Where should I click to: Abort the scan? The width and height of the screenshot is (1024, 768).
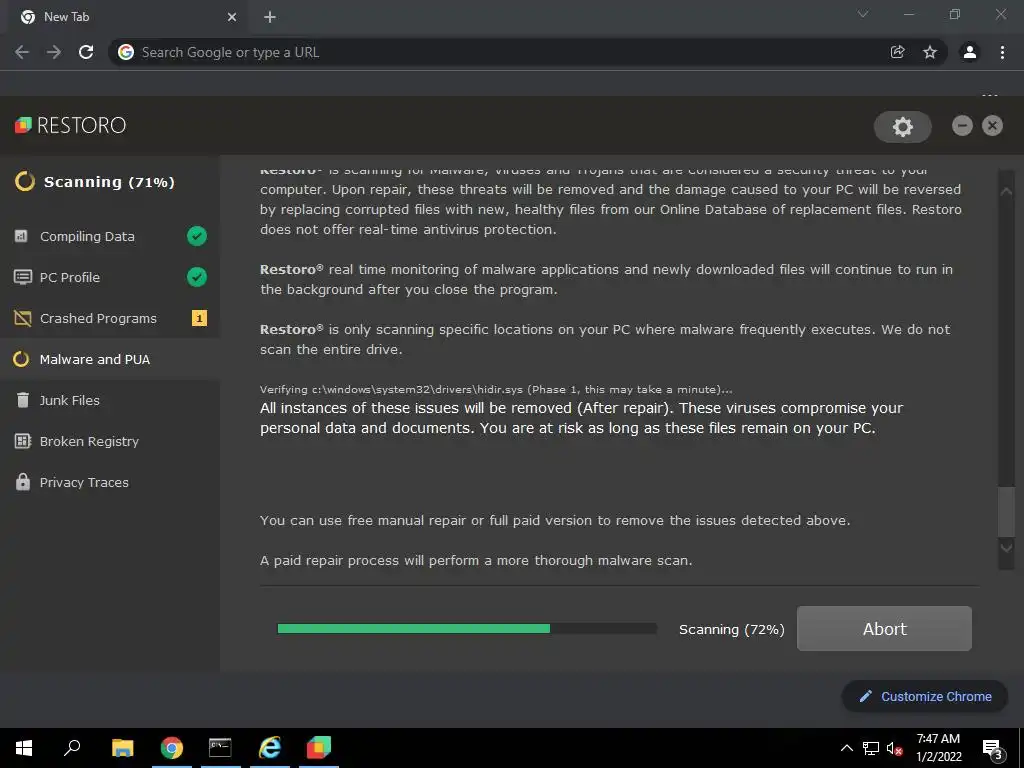tap(884, 628)
